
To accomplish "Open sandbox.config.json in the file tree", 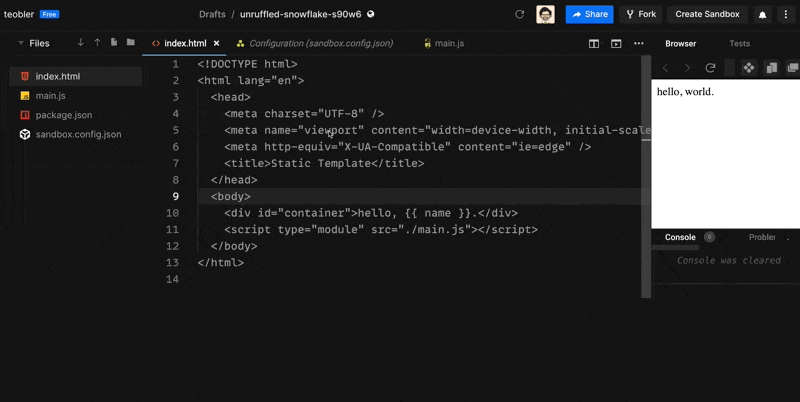I will coord(79,135).
